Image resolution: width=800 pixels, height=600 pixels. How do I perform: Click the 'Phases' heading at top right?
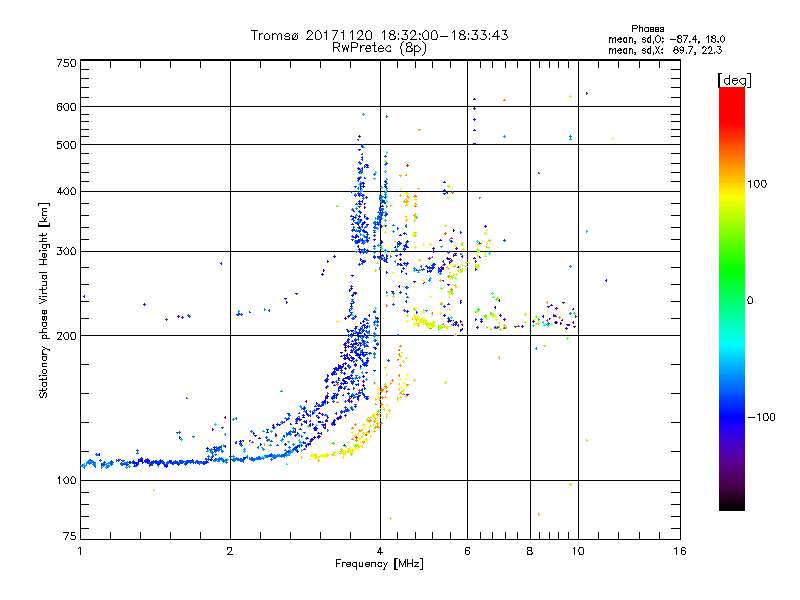[x=647, y=29]
